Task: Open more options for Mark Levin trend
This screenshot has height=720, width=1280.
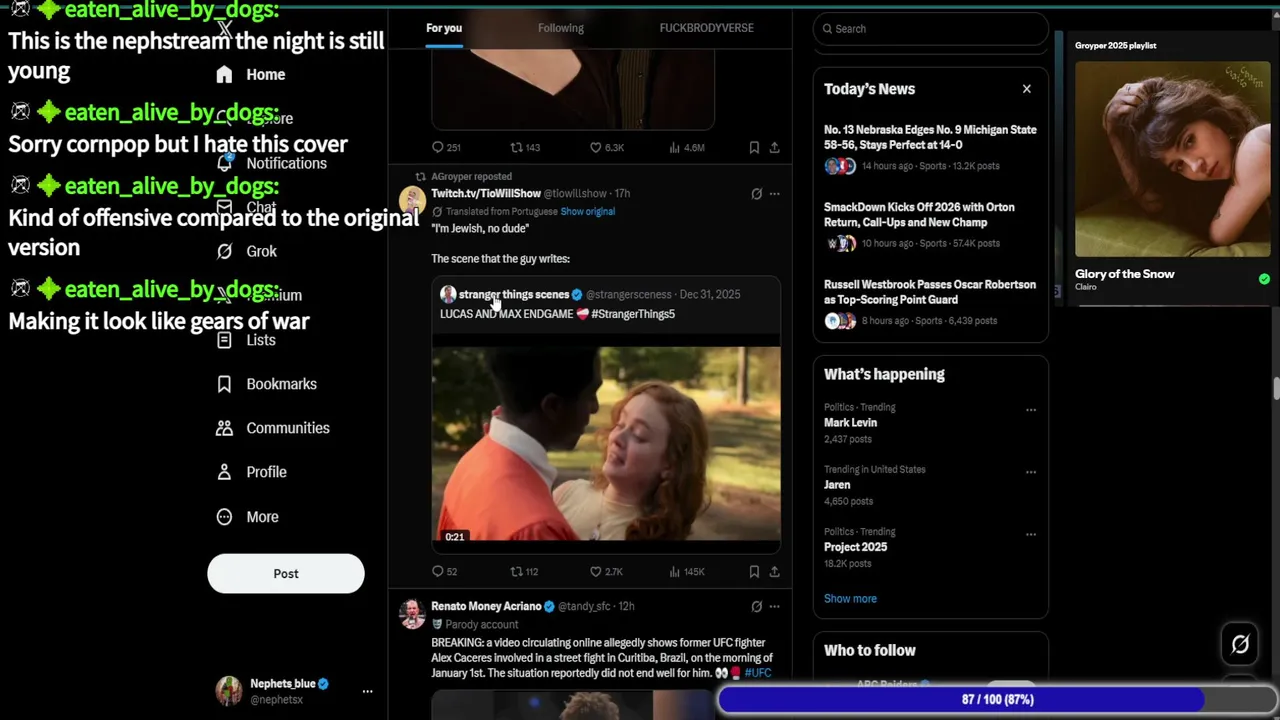Action: pos(1030,410)
